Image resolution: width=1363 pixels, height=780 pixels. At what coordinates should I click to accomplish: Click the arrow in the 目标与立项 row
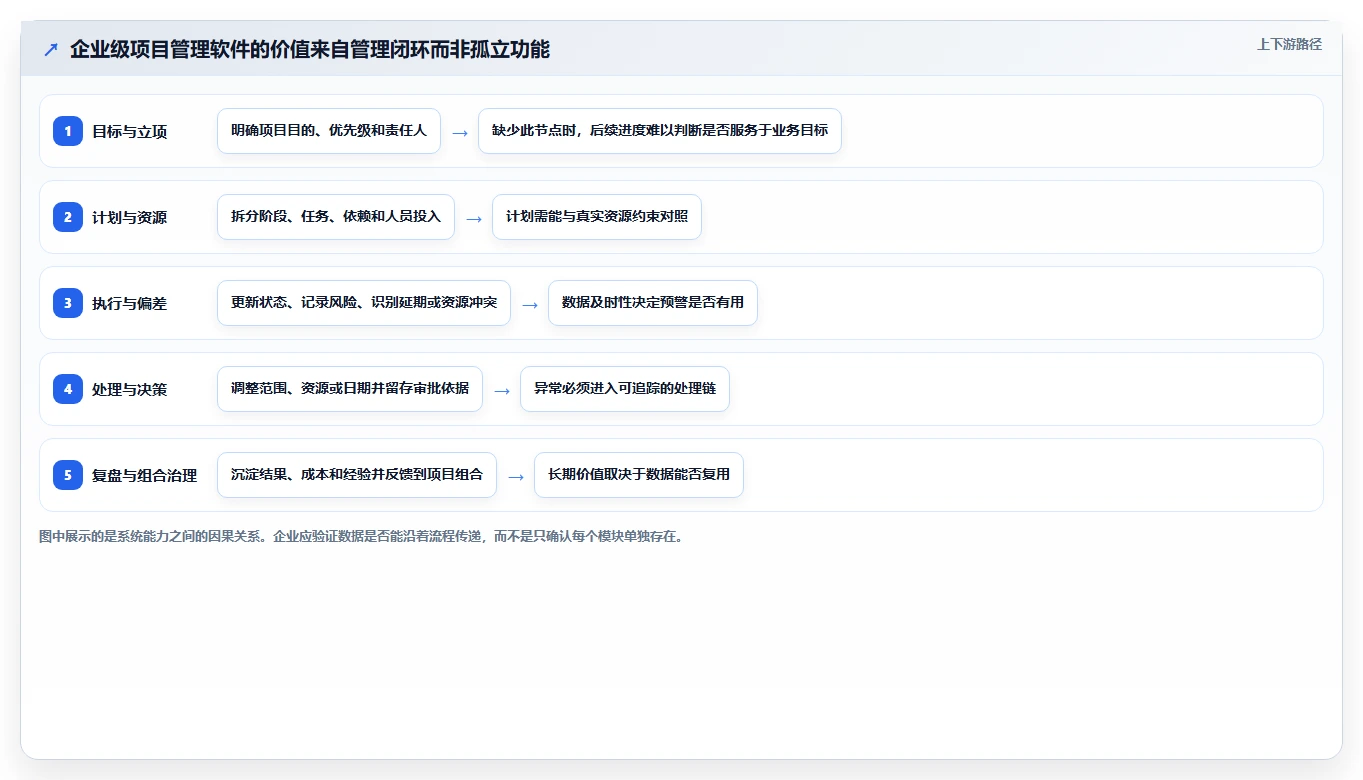[460, 133]
